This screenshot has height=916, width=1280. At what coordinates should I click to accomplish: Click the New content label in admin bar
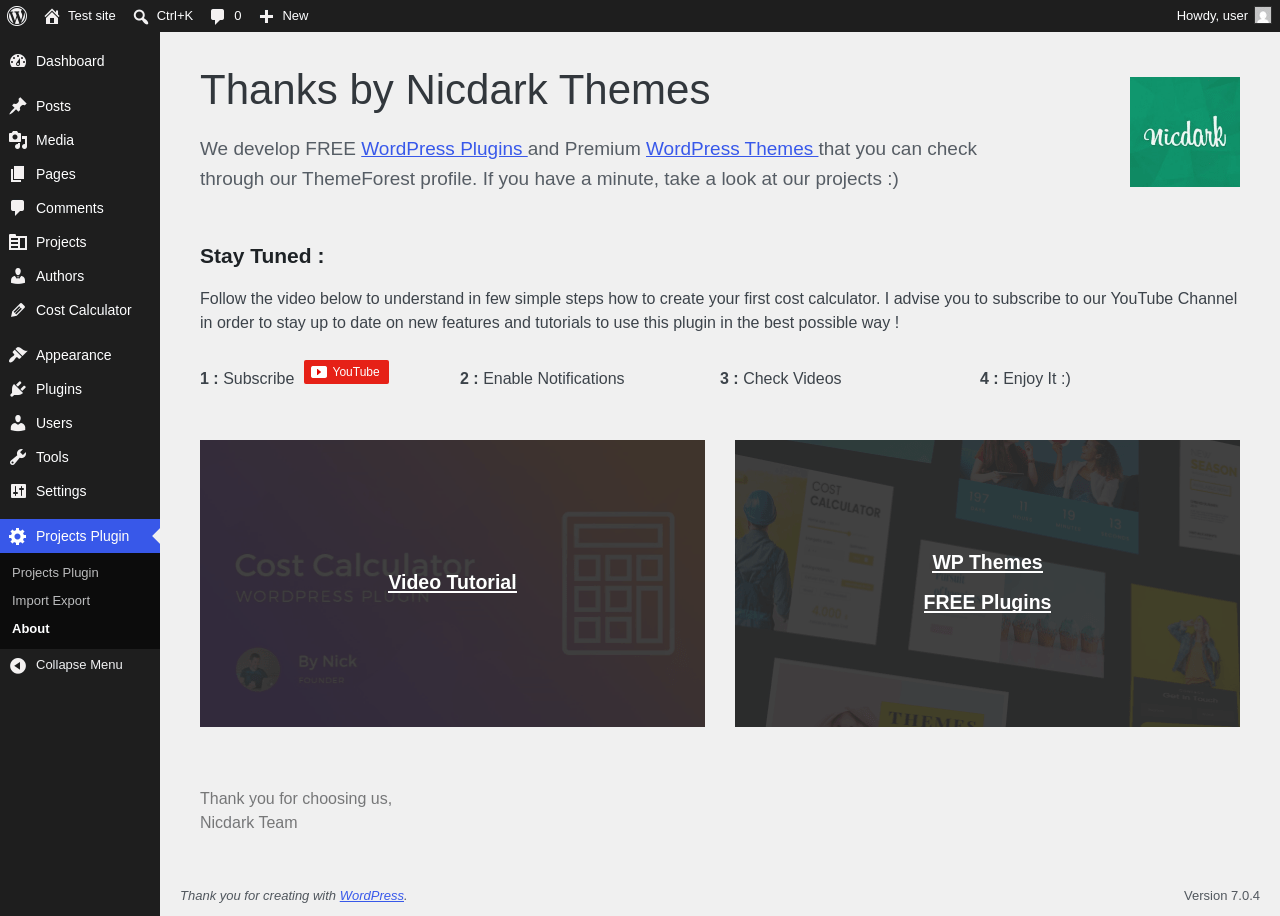point(295,16)
